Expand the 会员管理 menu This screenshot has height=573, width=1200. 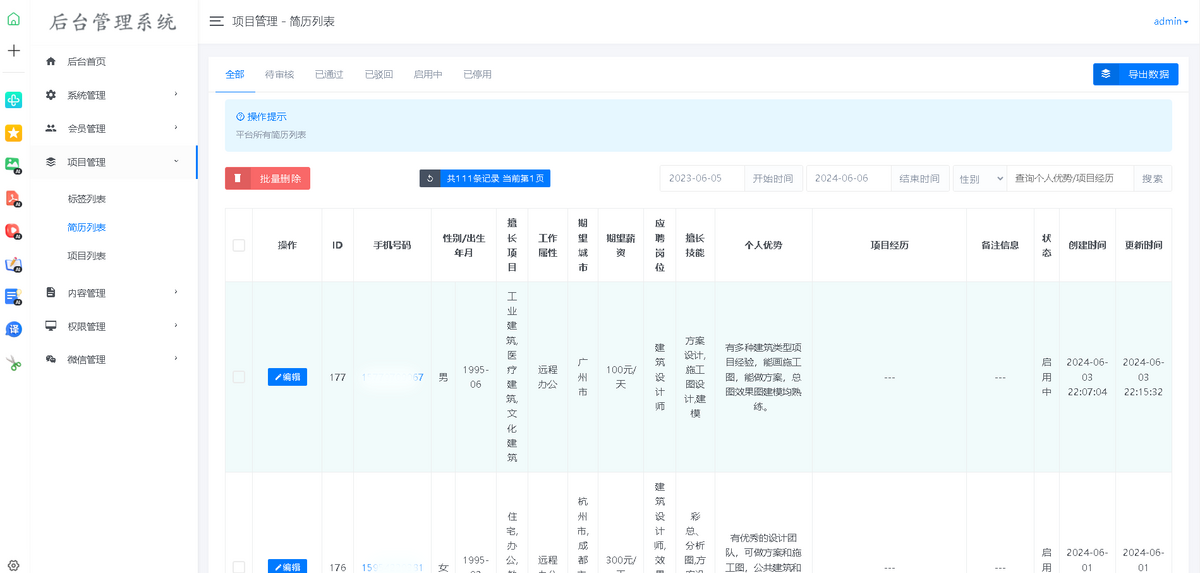(114, 128)
